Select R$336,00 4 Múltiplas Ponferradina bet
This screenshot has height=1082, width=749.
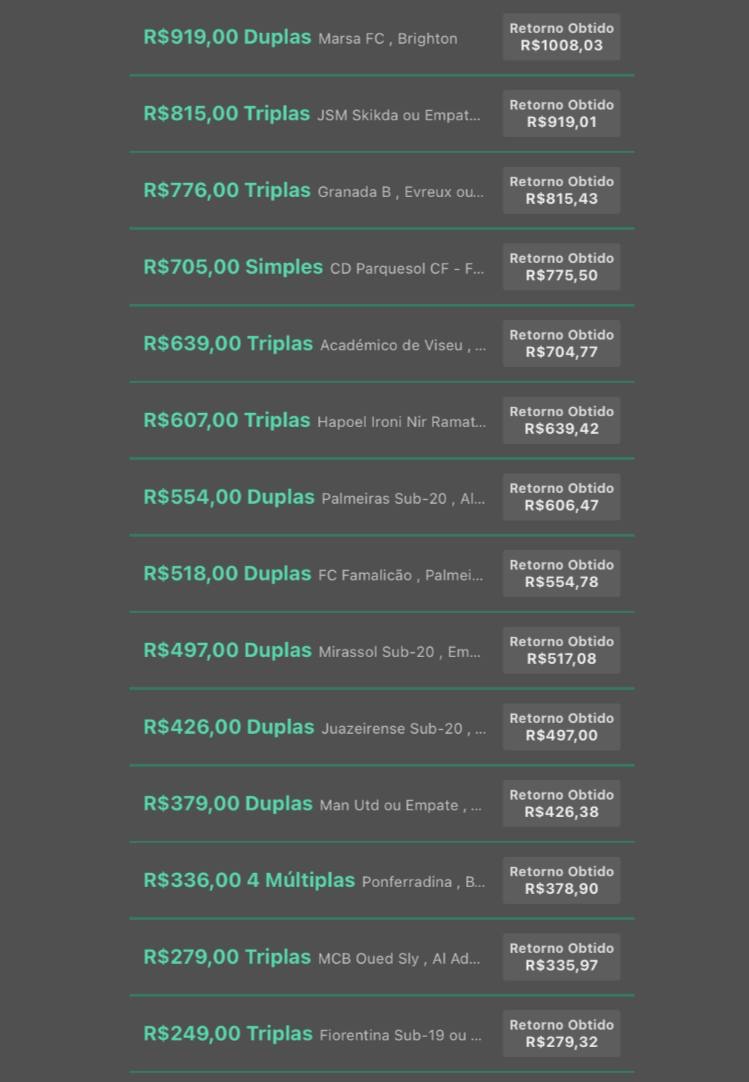382,880
